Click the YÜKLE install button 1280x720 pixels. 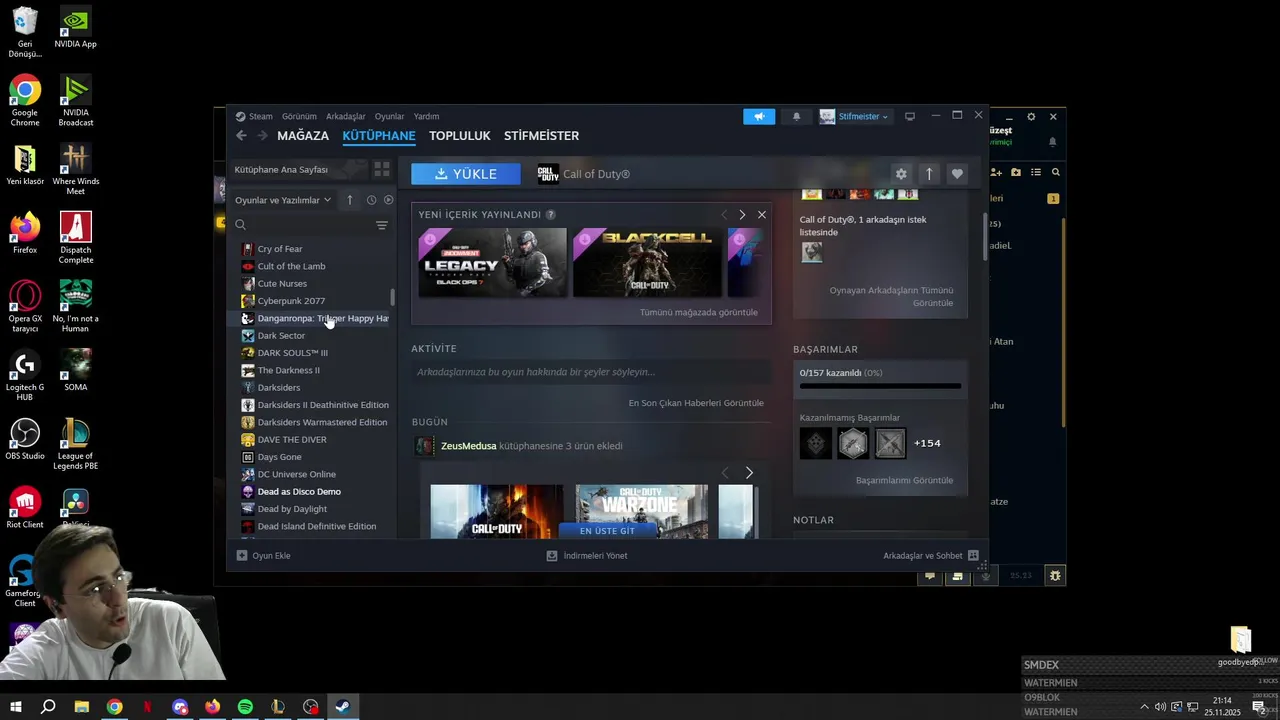tap(466, 174)
